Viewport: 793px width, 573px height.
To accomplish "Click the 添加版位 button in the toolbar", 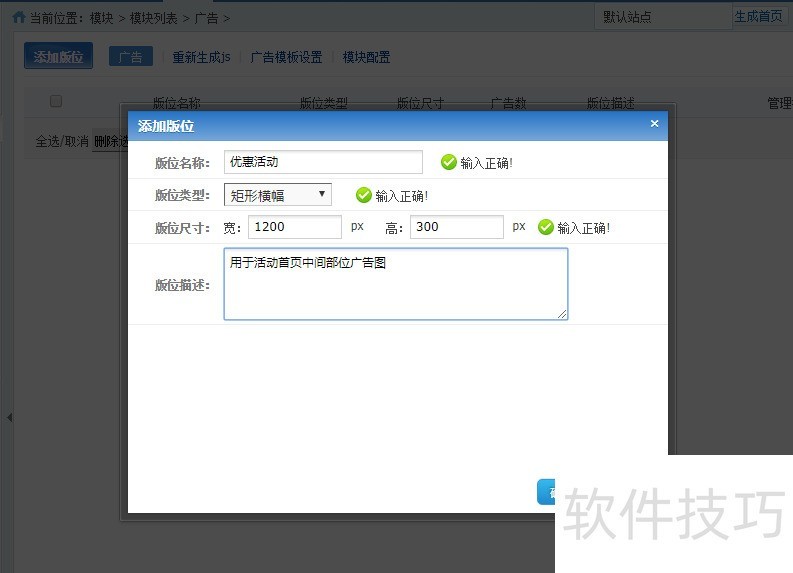I will [59, 56].
